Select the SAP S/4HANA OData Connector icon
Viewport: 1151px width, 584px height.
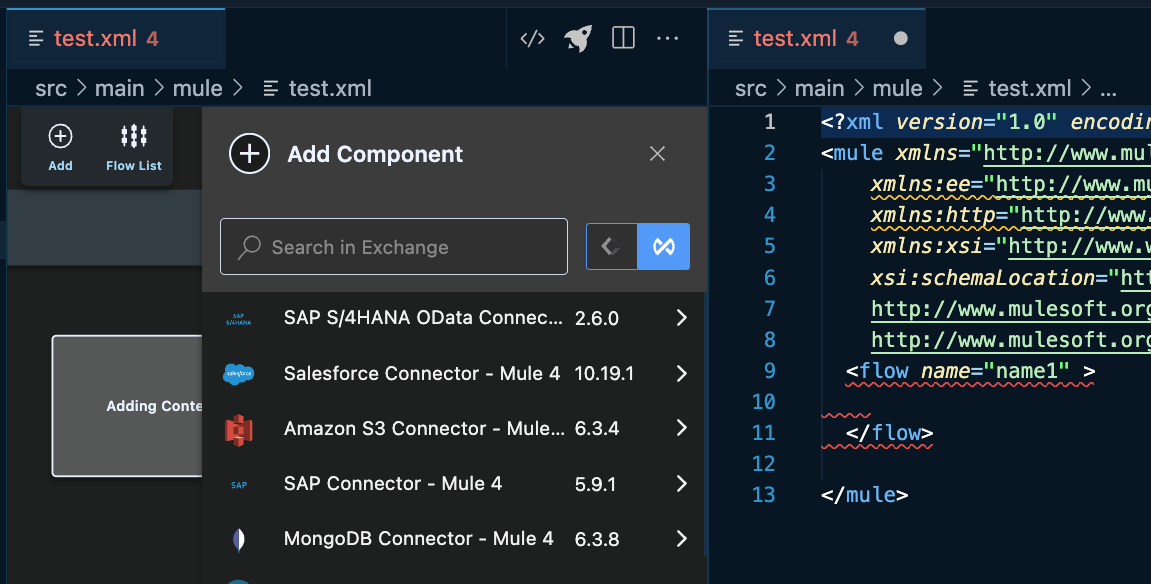point(240,318)
